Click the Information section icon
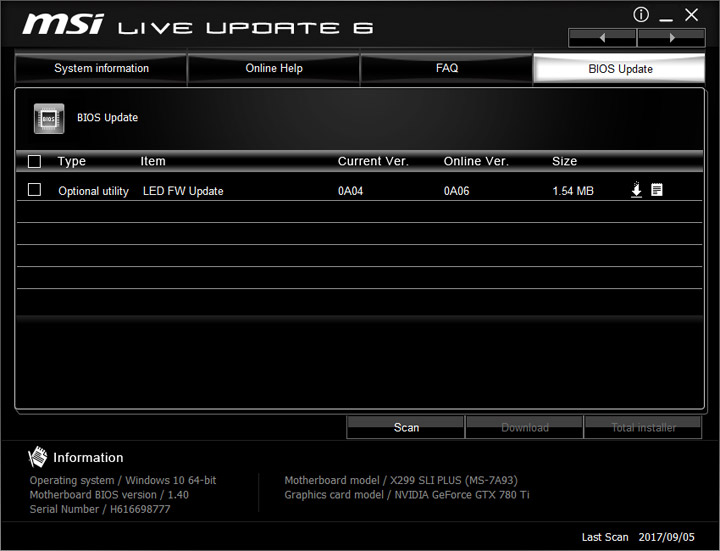Image resolution: width=720 pixels, height=551 pixels. (x=38, y=457)
